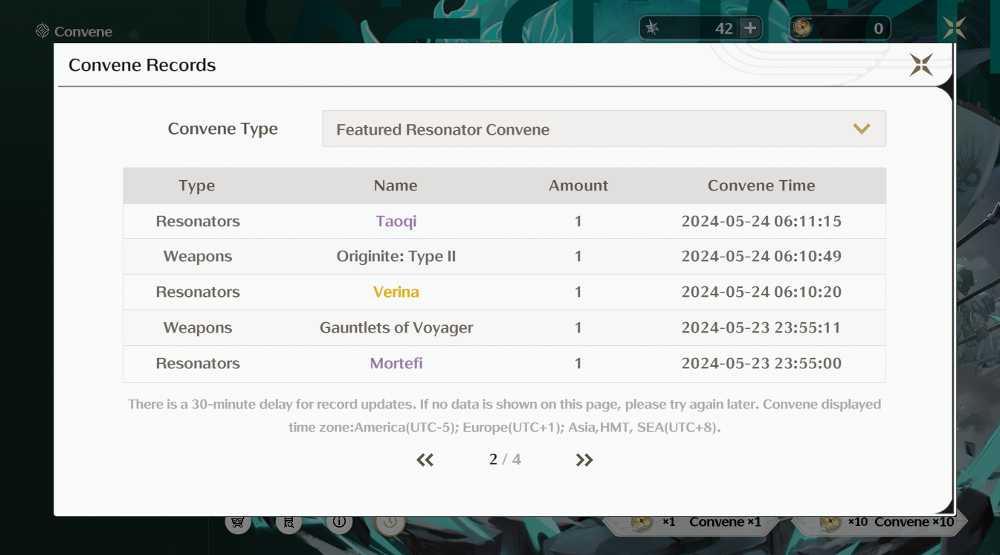Click the Name column header

(395, 186)
